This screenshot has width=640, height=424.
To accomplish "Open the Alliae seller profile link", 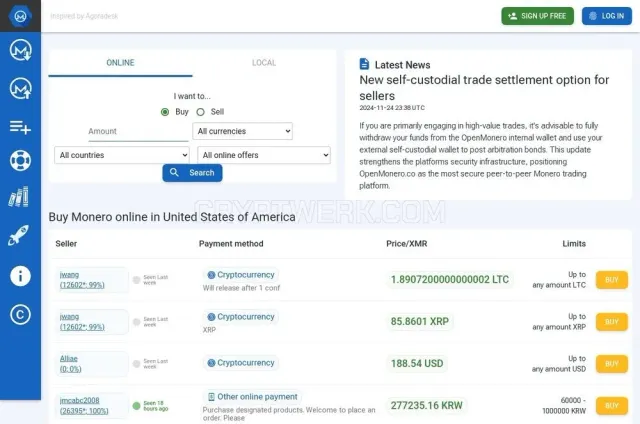I will click(71, 364).
